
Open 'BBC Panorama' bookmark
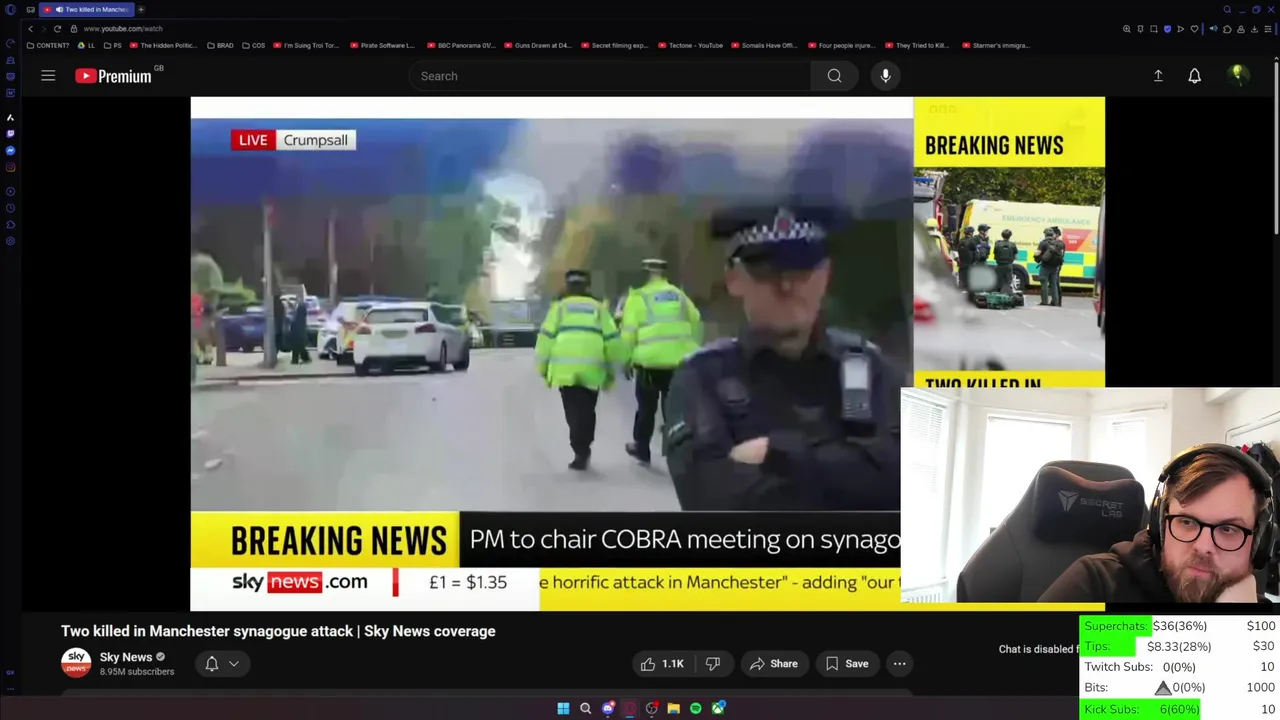click(460, 45)
